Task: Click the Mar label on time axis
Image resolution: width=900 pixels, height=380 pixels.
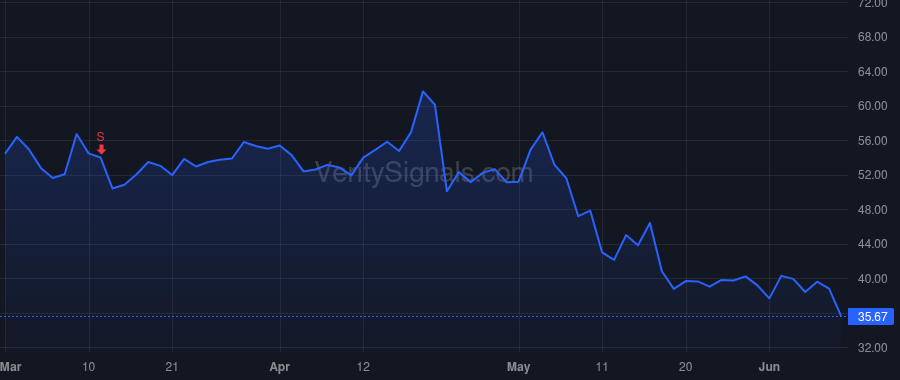Action: coord(9,367)
